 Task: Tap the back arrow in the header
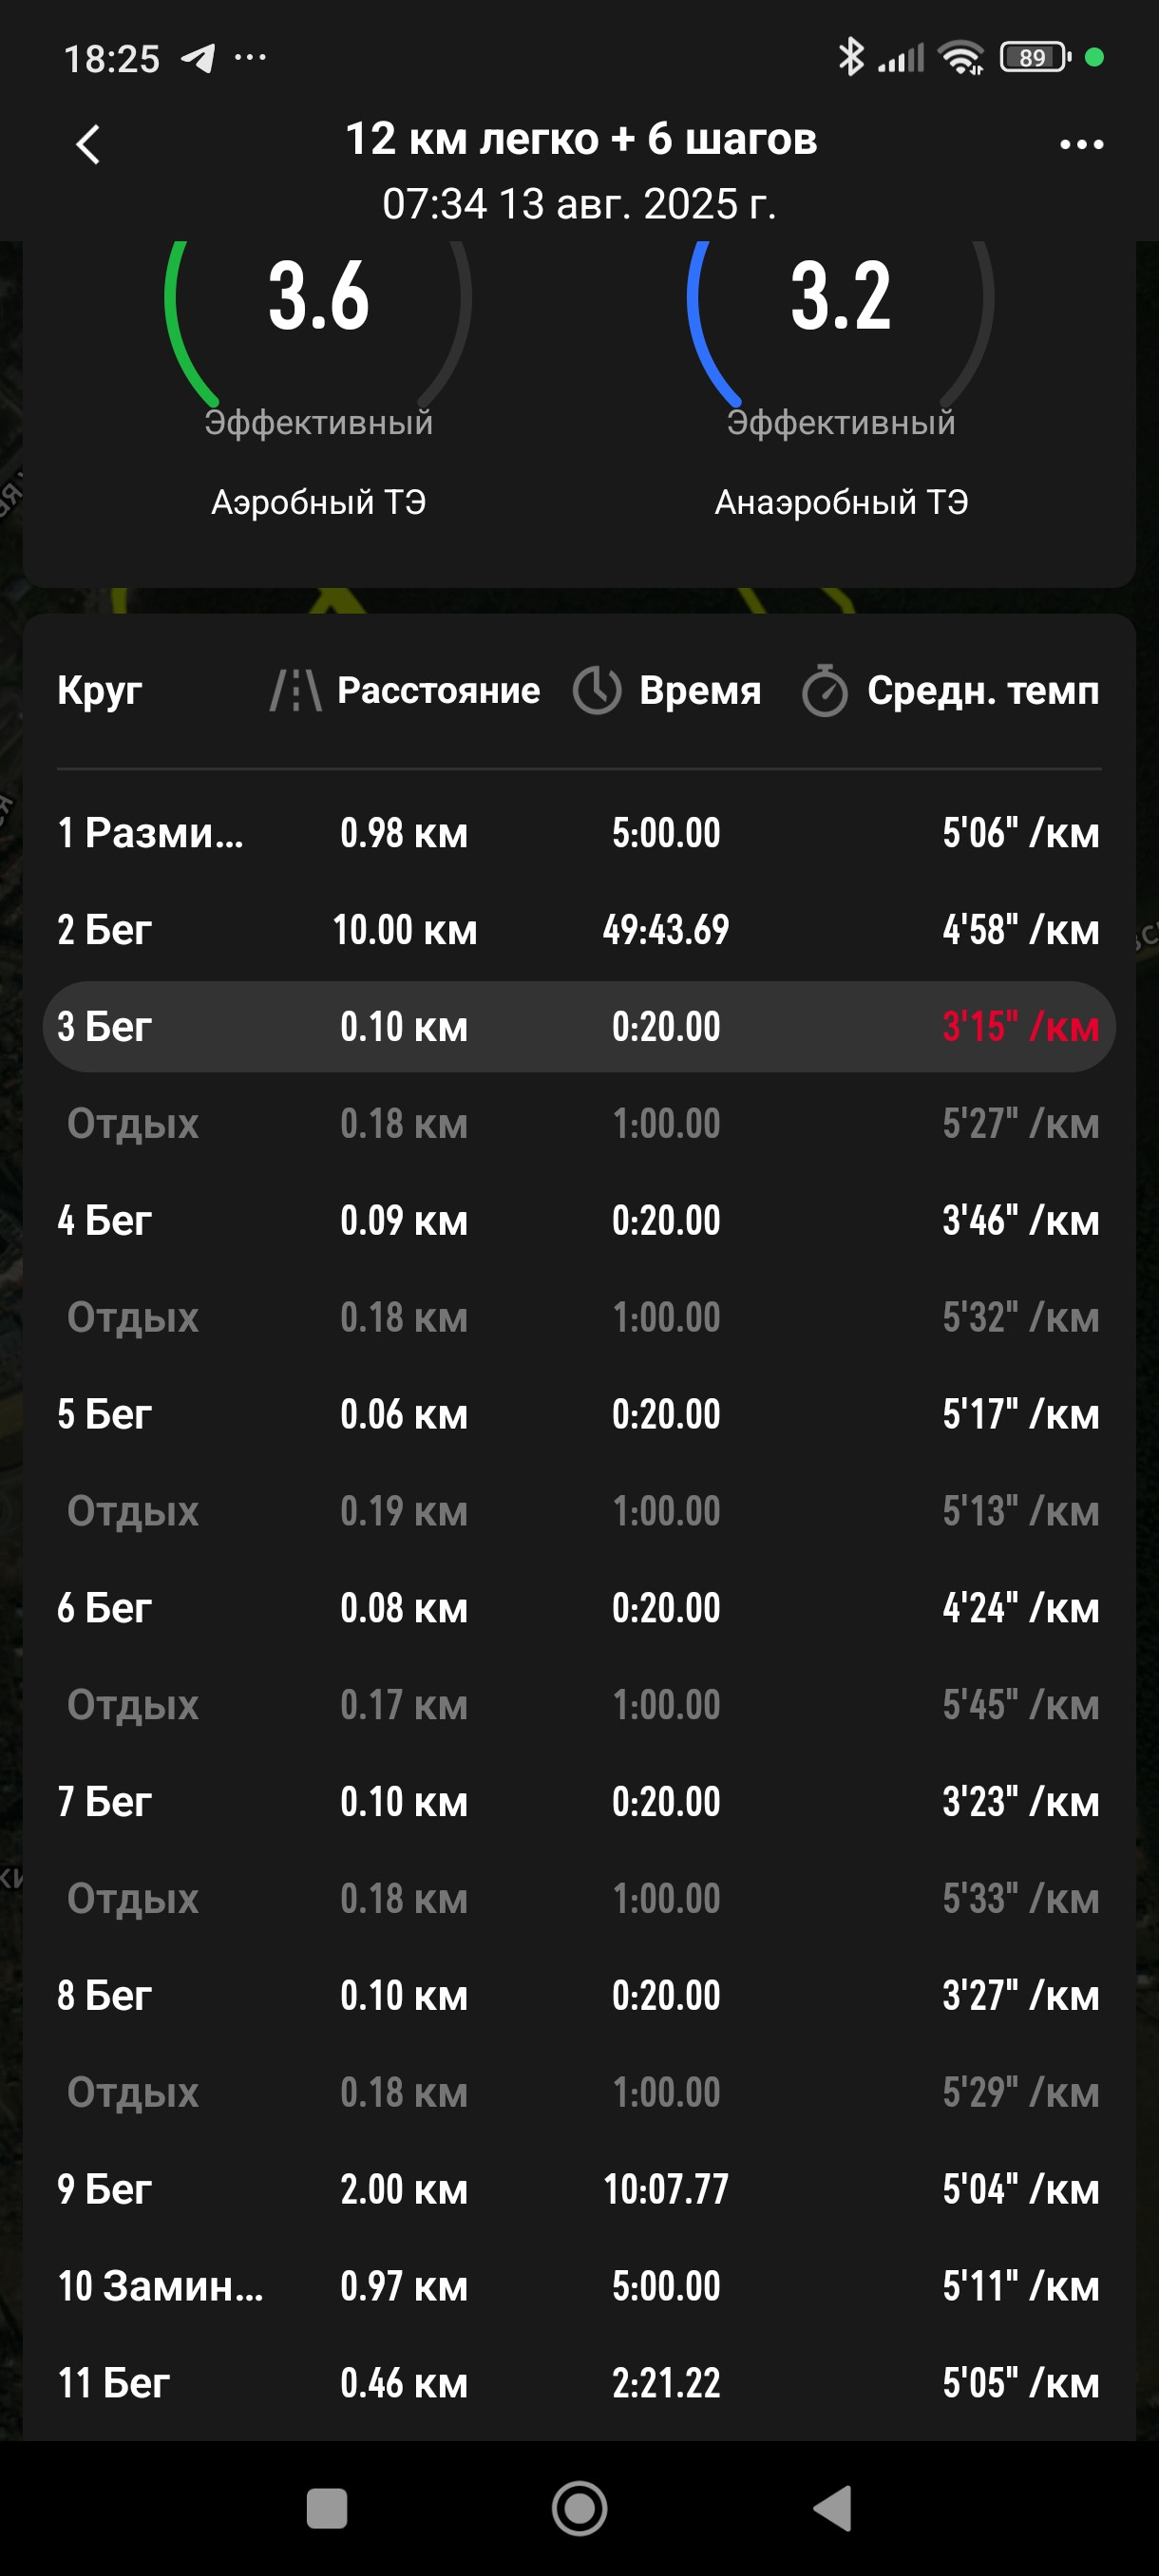[x=88, y=145]
